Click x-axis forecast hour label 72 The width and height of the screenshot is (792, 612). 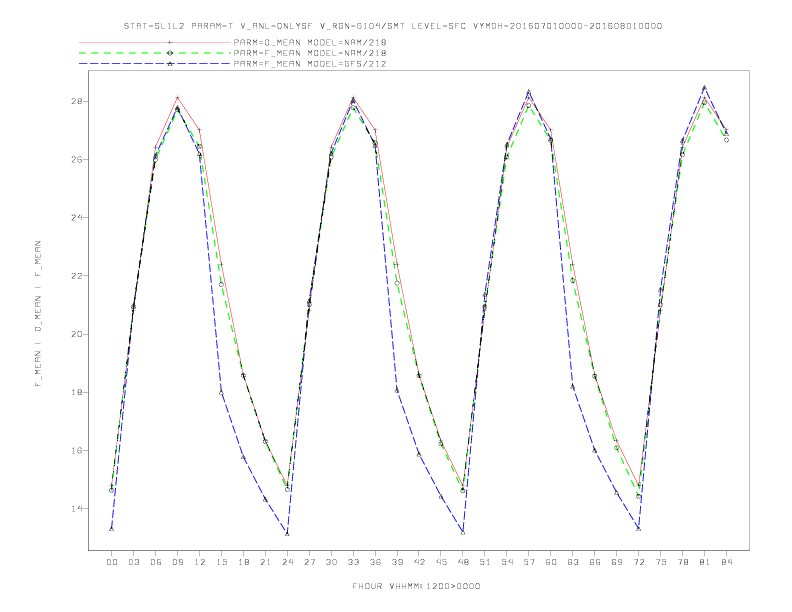click(639, 562)
